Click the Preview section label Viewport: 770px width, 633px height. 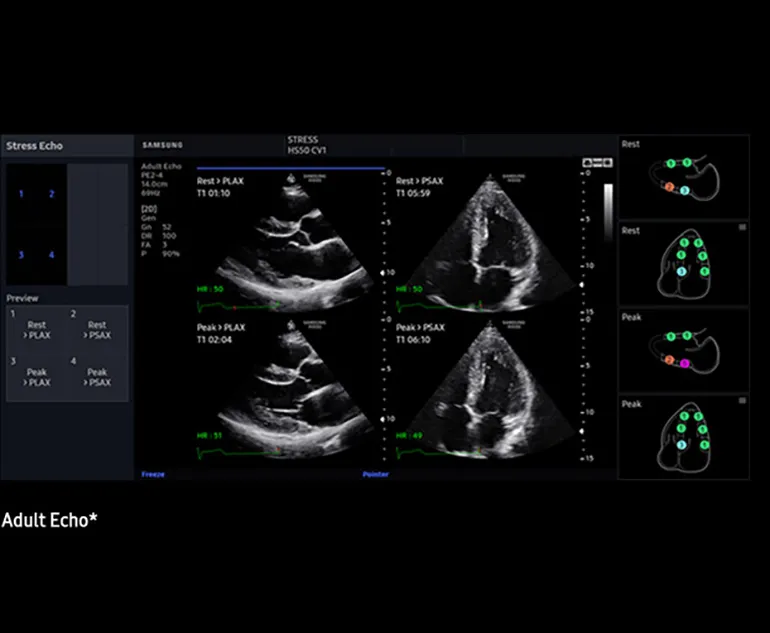[x=23, y=298]
